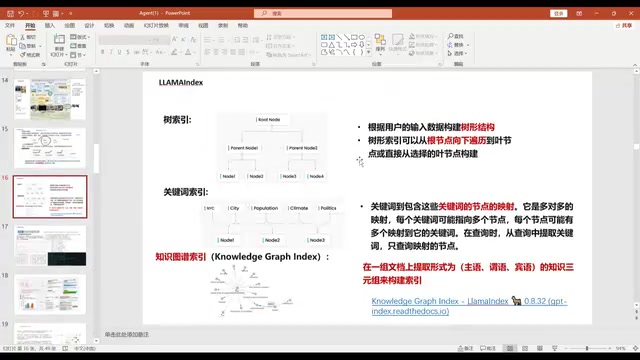Viewport: 640px width, 360px height.
Task: Expand the shapes gallery more arrow
Action: pyautogui.click(x=369, y=52)
